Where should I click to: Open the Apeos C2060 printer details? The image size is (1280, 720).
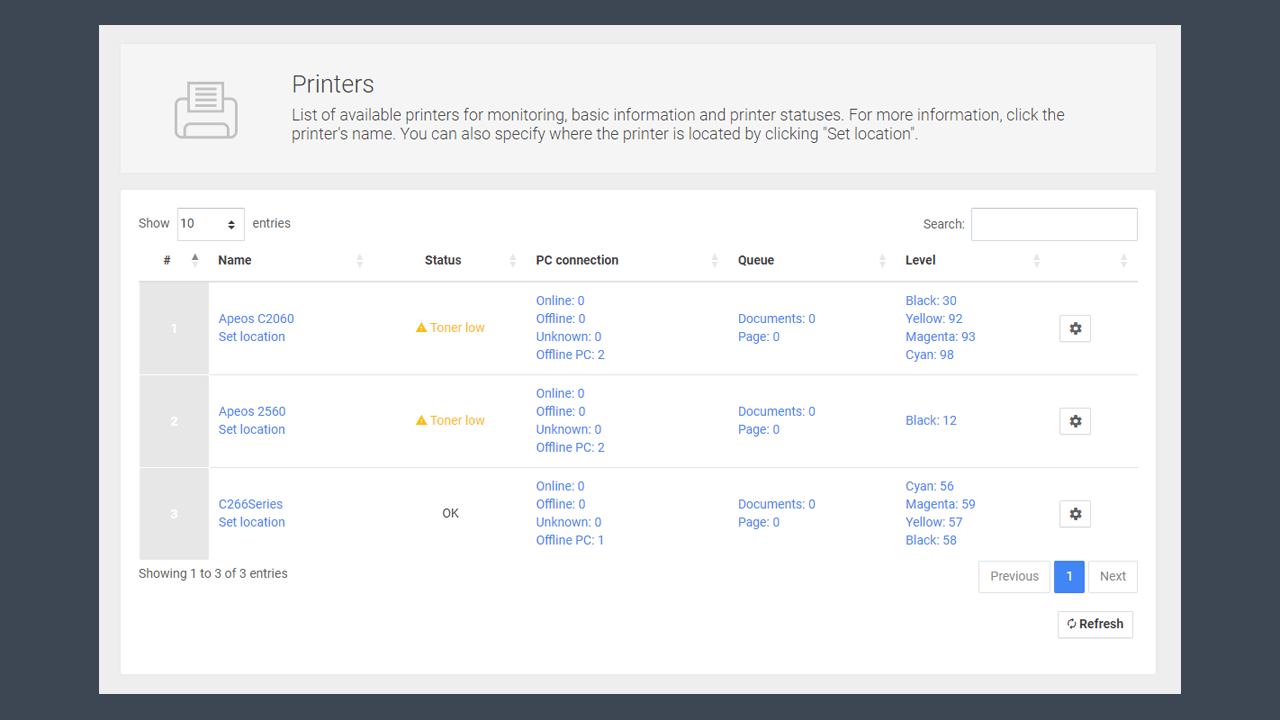tap(256, 319)
